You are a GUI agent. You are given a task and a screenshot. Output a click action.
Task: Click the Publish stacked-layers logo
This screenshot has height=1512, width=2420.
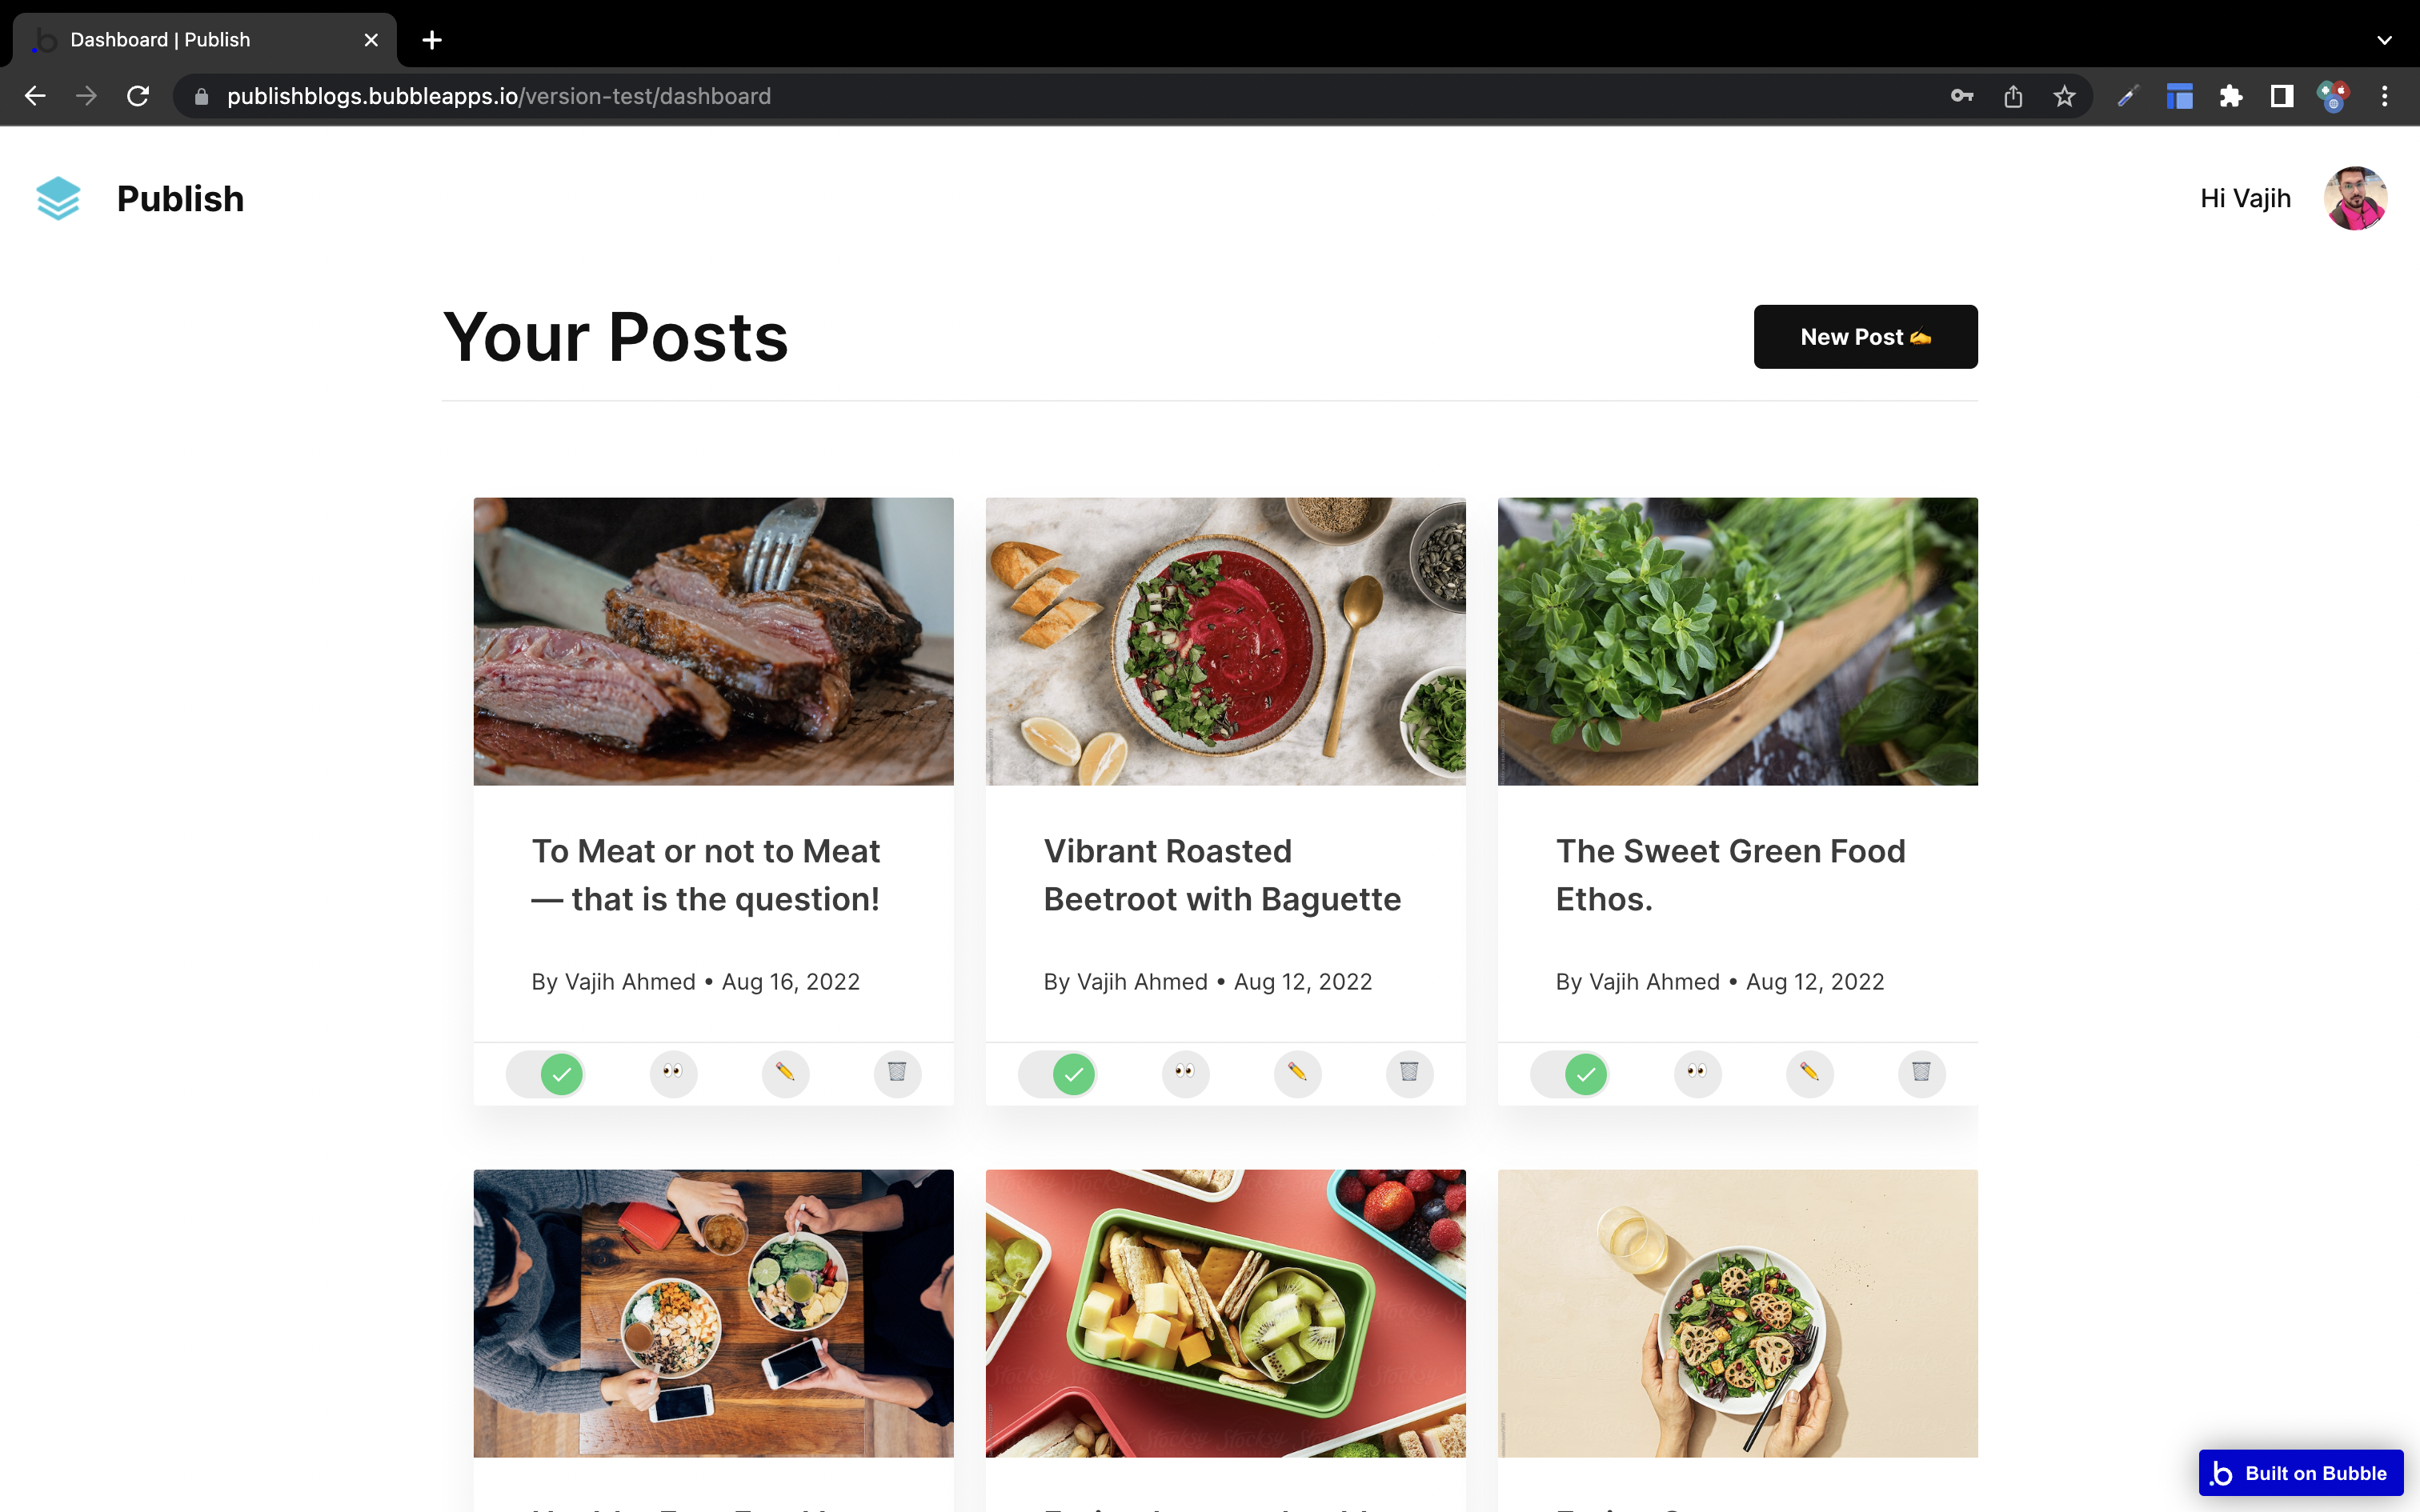click(x=58, y=198)
